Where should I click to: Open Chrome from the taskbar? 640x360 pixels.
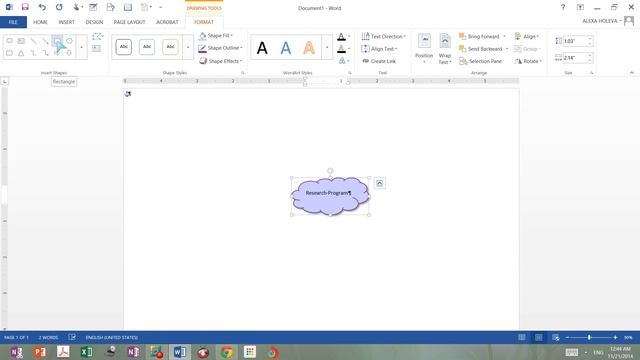tap(227, 352)
